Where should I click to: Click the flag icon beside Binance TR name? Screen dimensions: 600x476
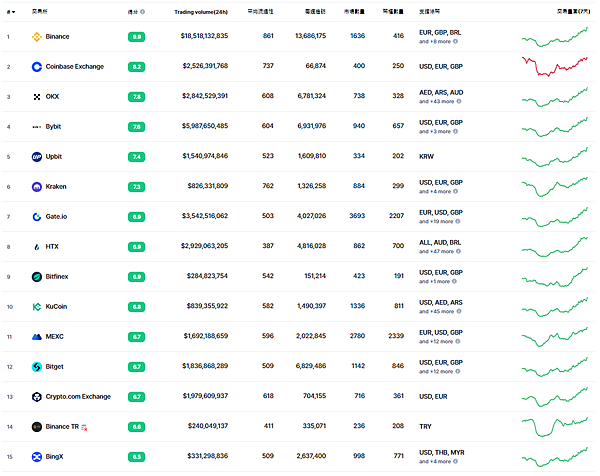84,427
